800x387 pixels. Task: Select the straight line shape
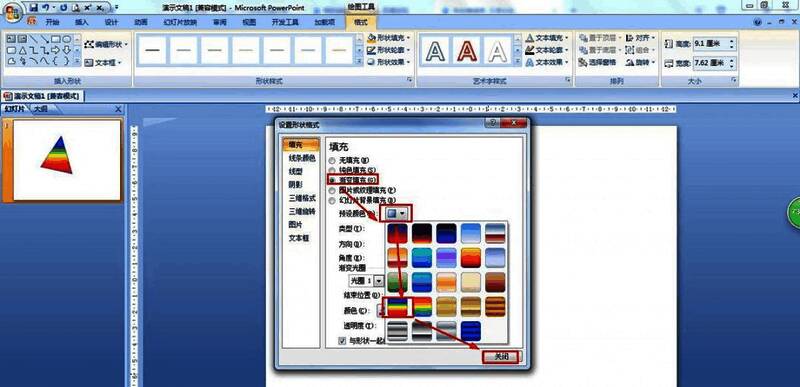33,39
